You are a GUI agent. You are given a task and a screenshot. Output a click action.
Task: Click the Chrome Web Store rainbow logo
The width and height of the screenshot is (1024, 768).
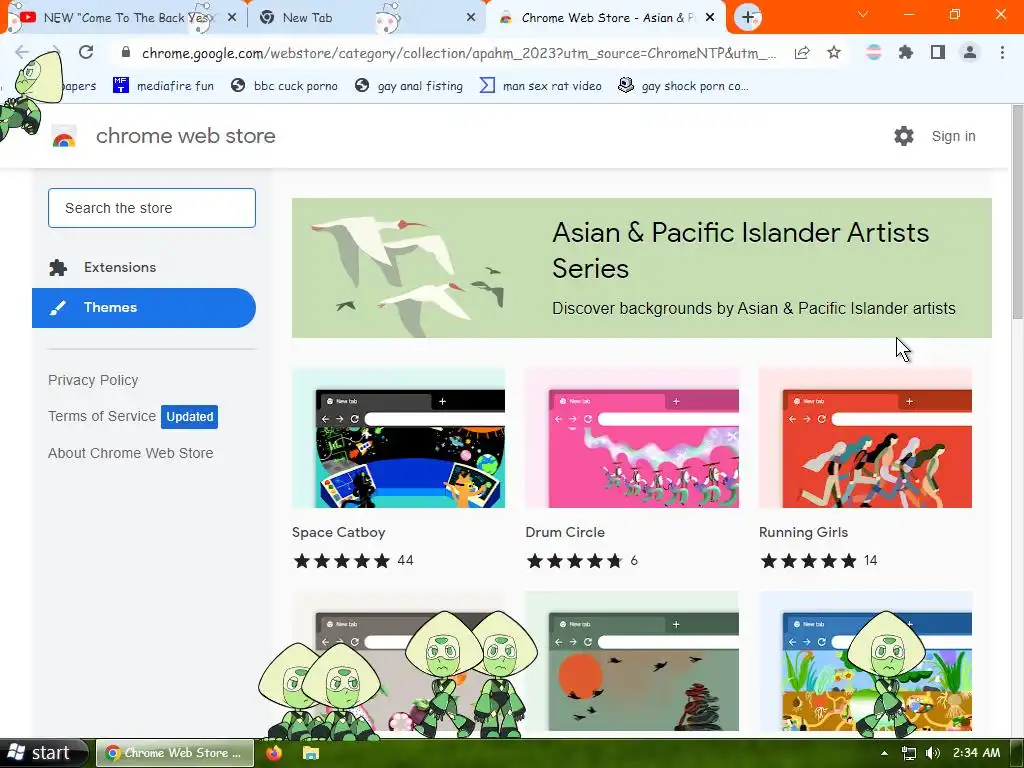64,136
